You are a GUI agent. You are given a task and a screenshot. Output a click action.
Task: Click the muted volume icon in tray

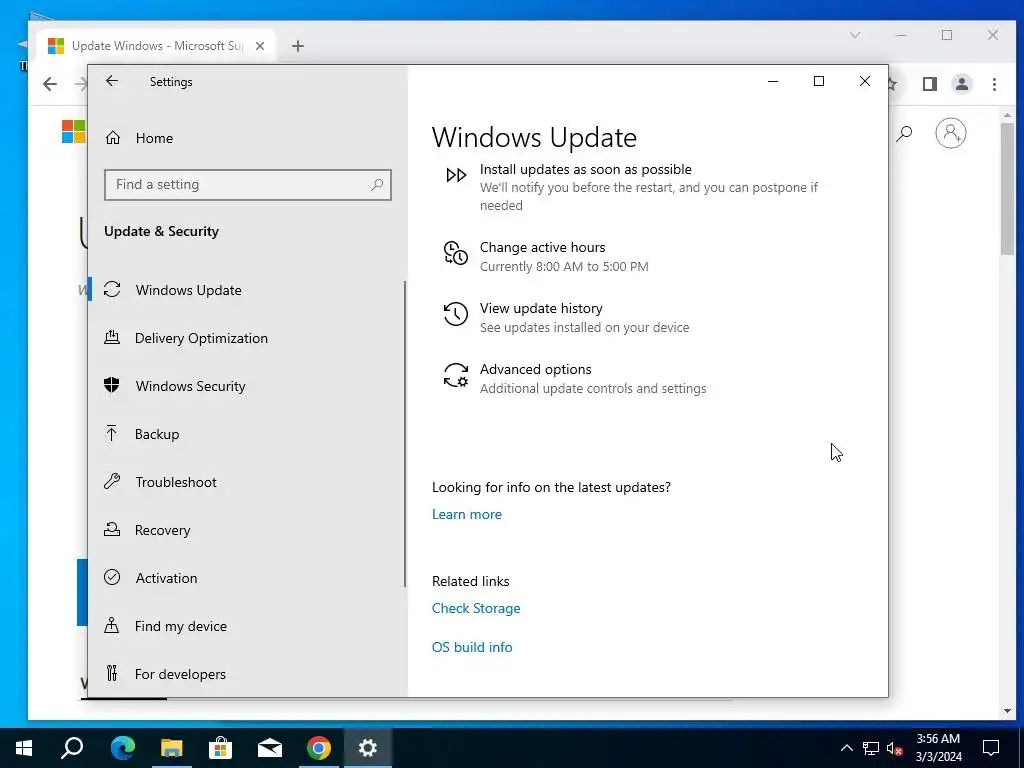coord(895,748)
